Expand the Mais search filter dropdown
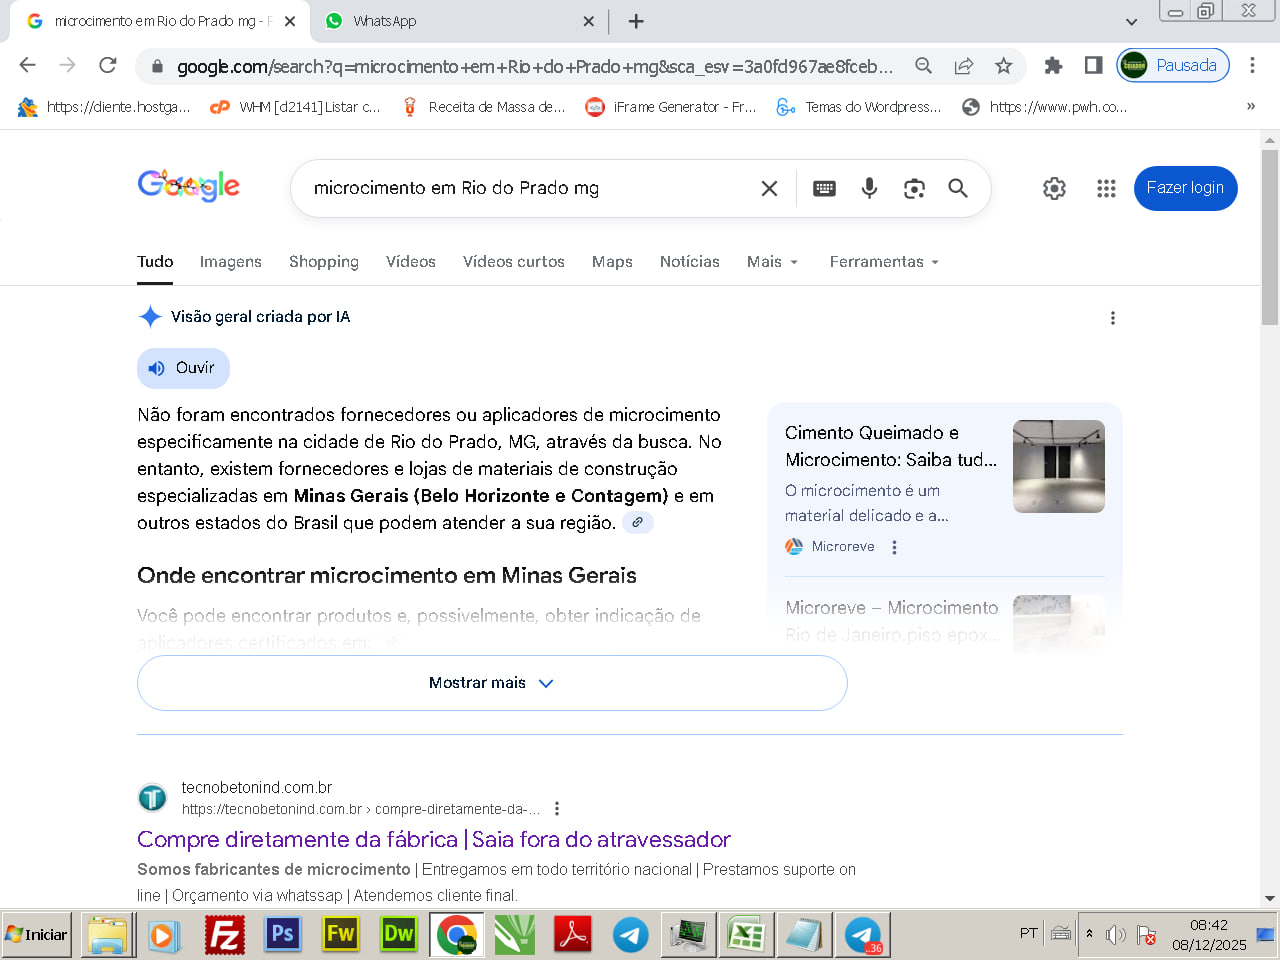This screenshot has width=1280, height=960. click(772, 262)
